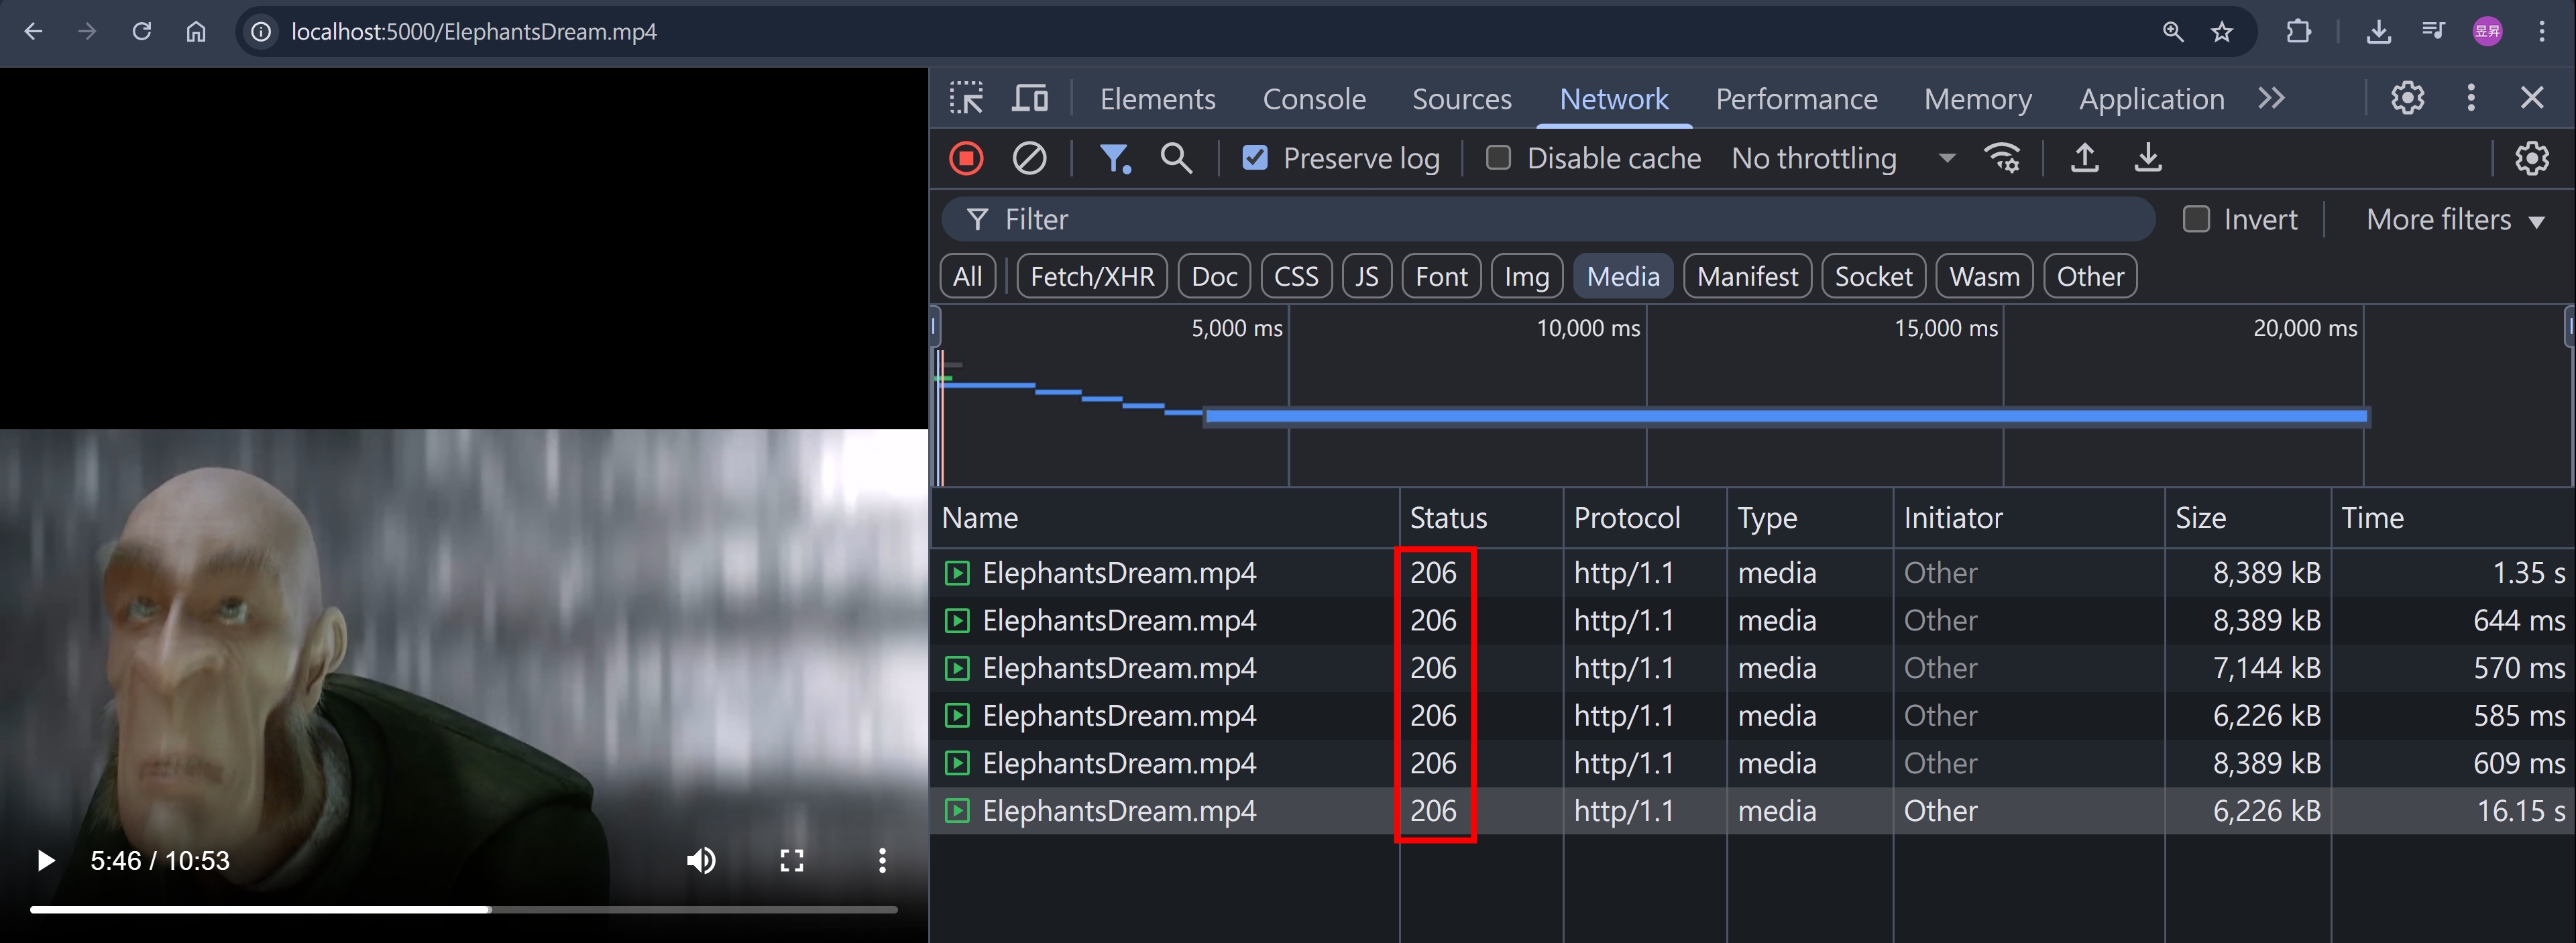Viewport: 2576px width, 943px height.
Task: Open the browser downloads icon
Action: pos(2379,32)
